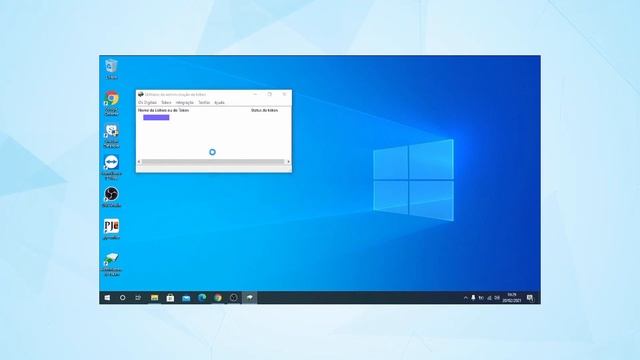The width and height of the screenshot is (640, 360).
Task: Open the taskbar clock and date
Action: click(x=512, y=298)
